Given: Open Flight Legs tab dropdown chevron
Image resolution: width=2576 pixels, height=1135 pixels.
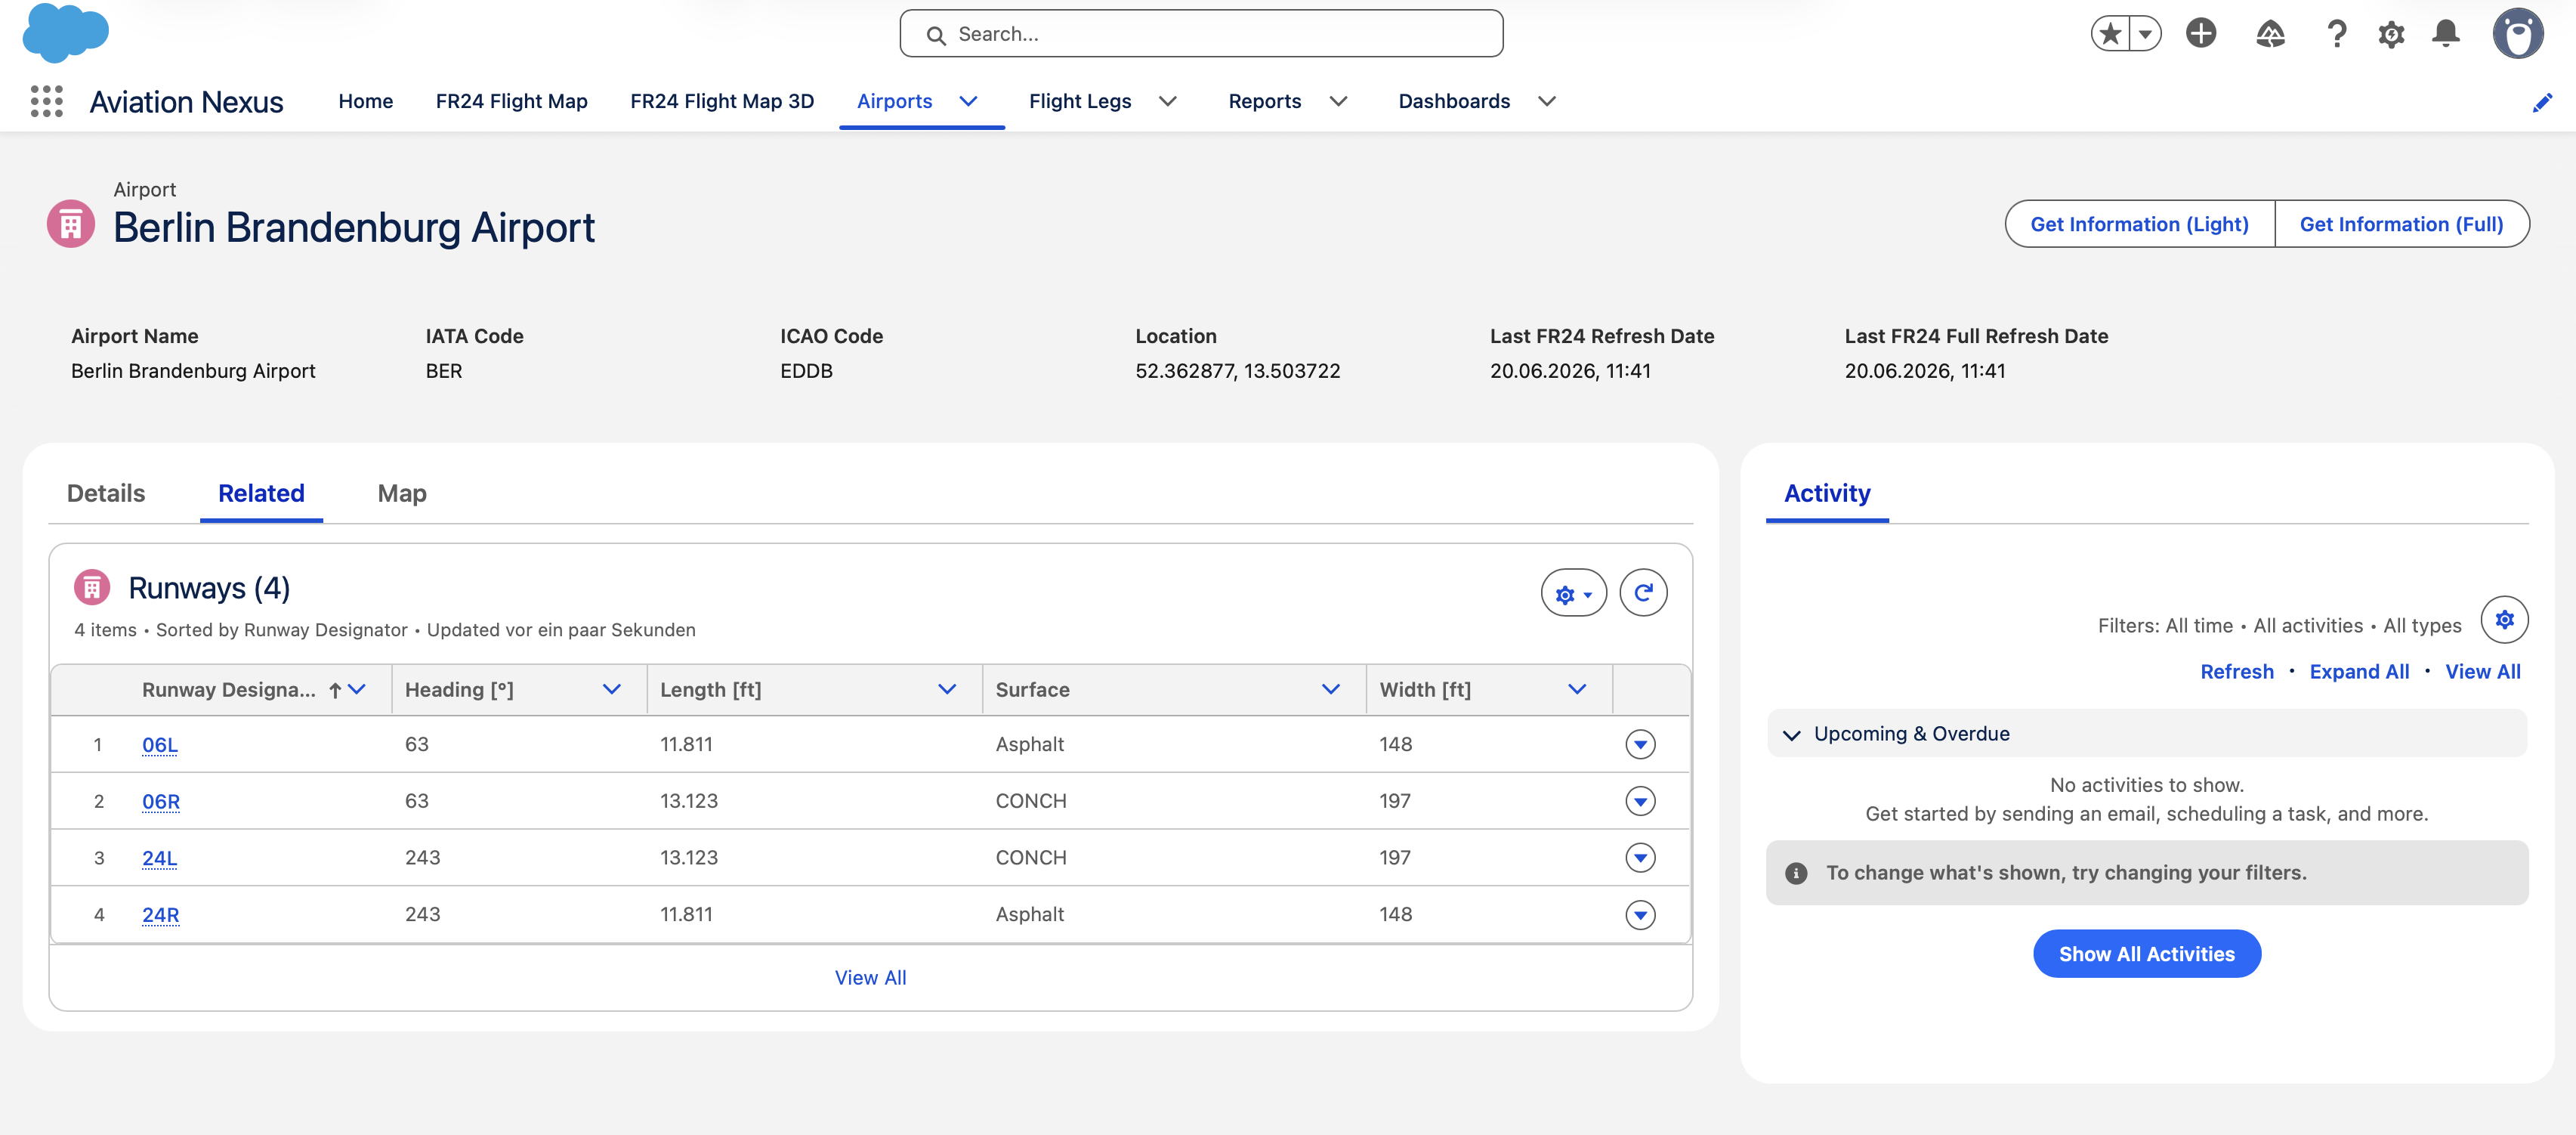Looking at the screenshot, I should (x=1167, y=101).
